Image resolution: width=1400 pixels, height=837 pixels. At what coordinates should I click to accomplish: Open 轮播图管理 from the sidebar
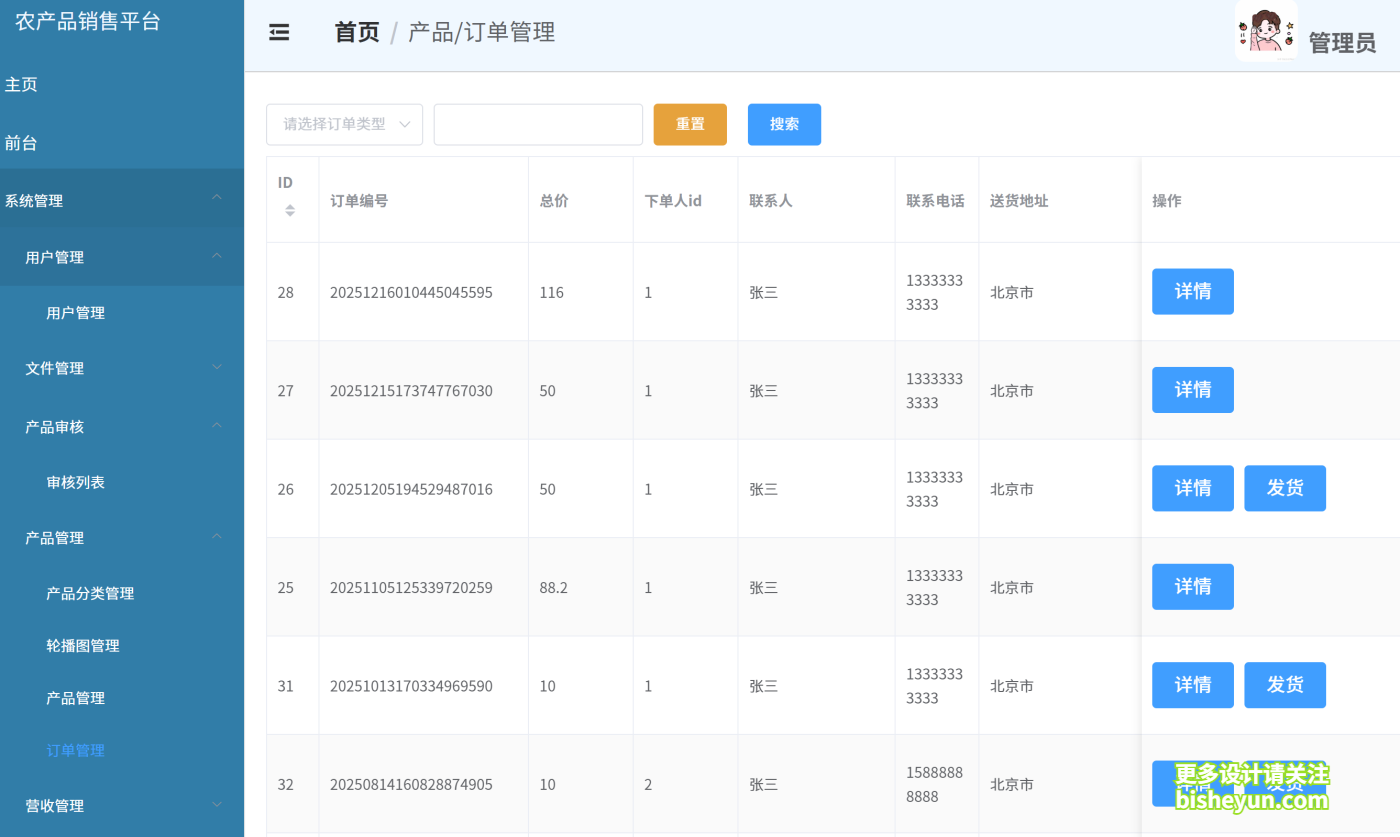click(84, 645)
